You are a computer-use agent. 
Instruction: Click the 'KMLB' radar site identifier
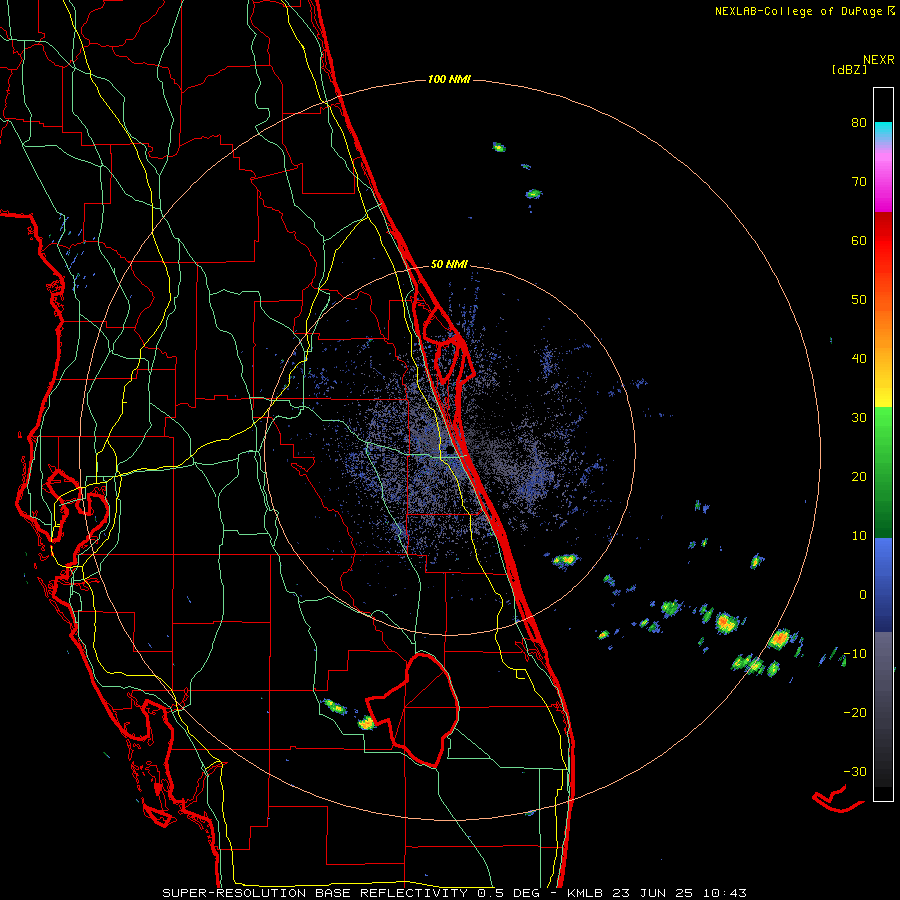(x=585, y=893)
